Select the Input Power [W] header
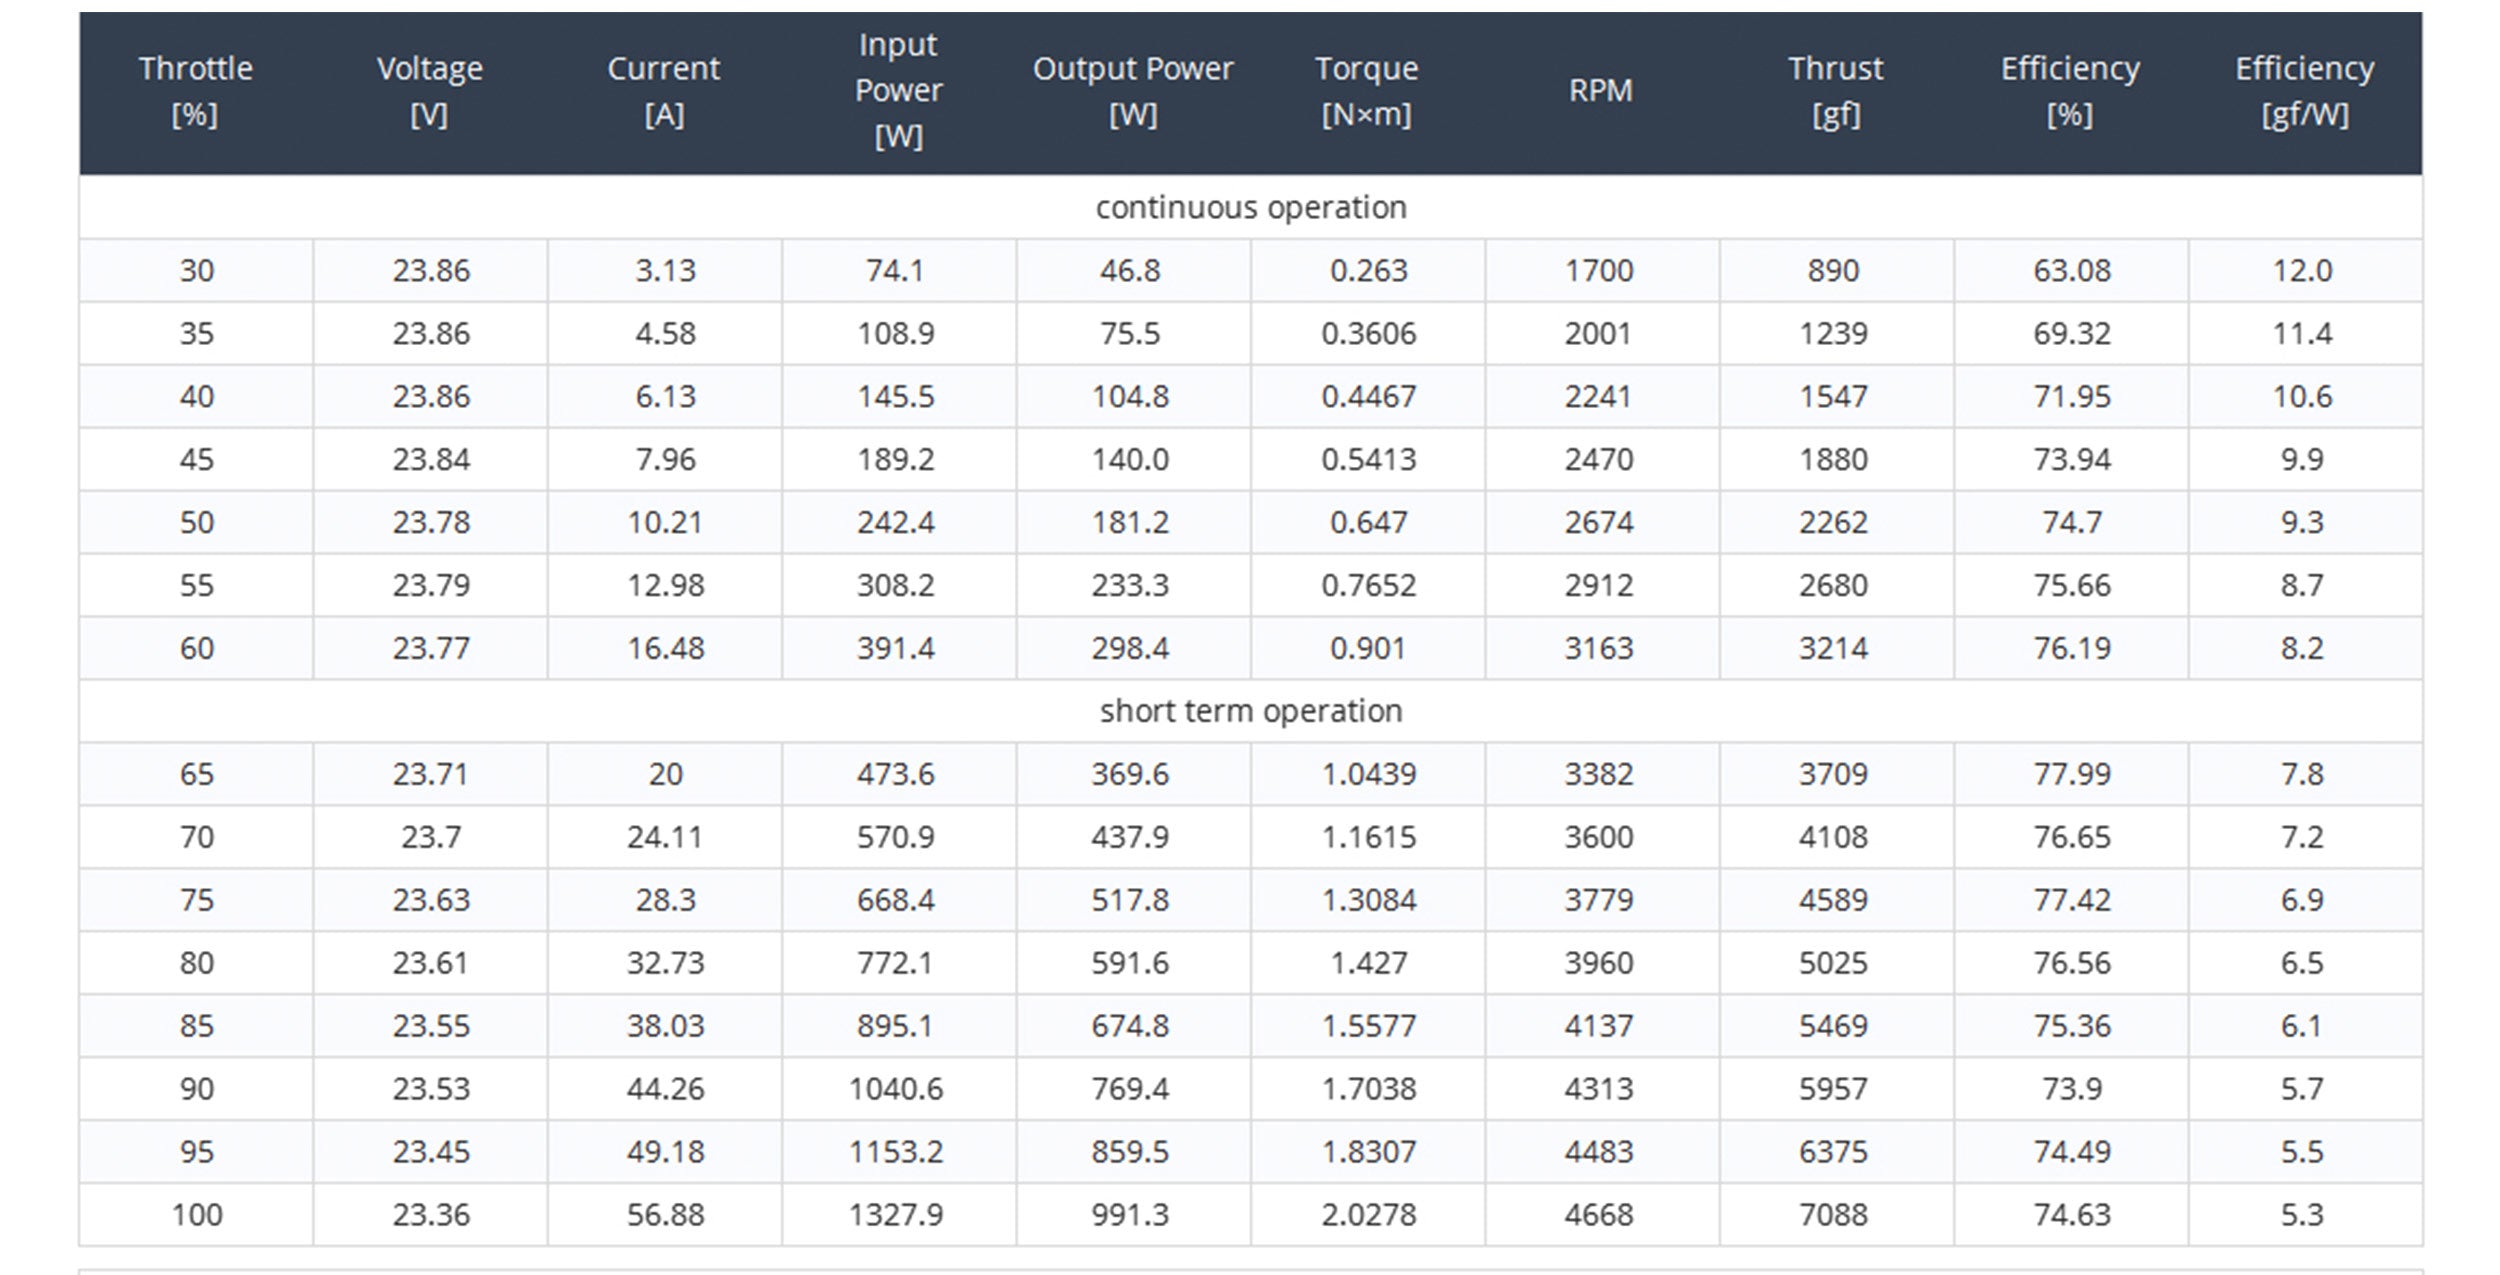 [898, 91]
